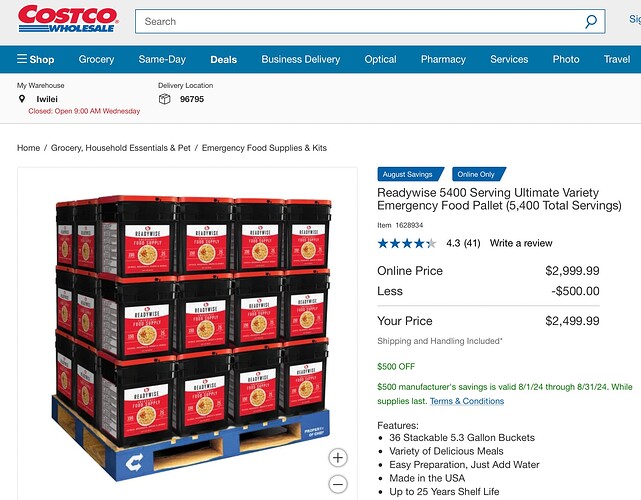The height and width of the screenshot is (500, 641).
Task: Select Same-Day in the navigation bar
Action: (x=162, y=59)
